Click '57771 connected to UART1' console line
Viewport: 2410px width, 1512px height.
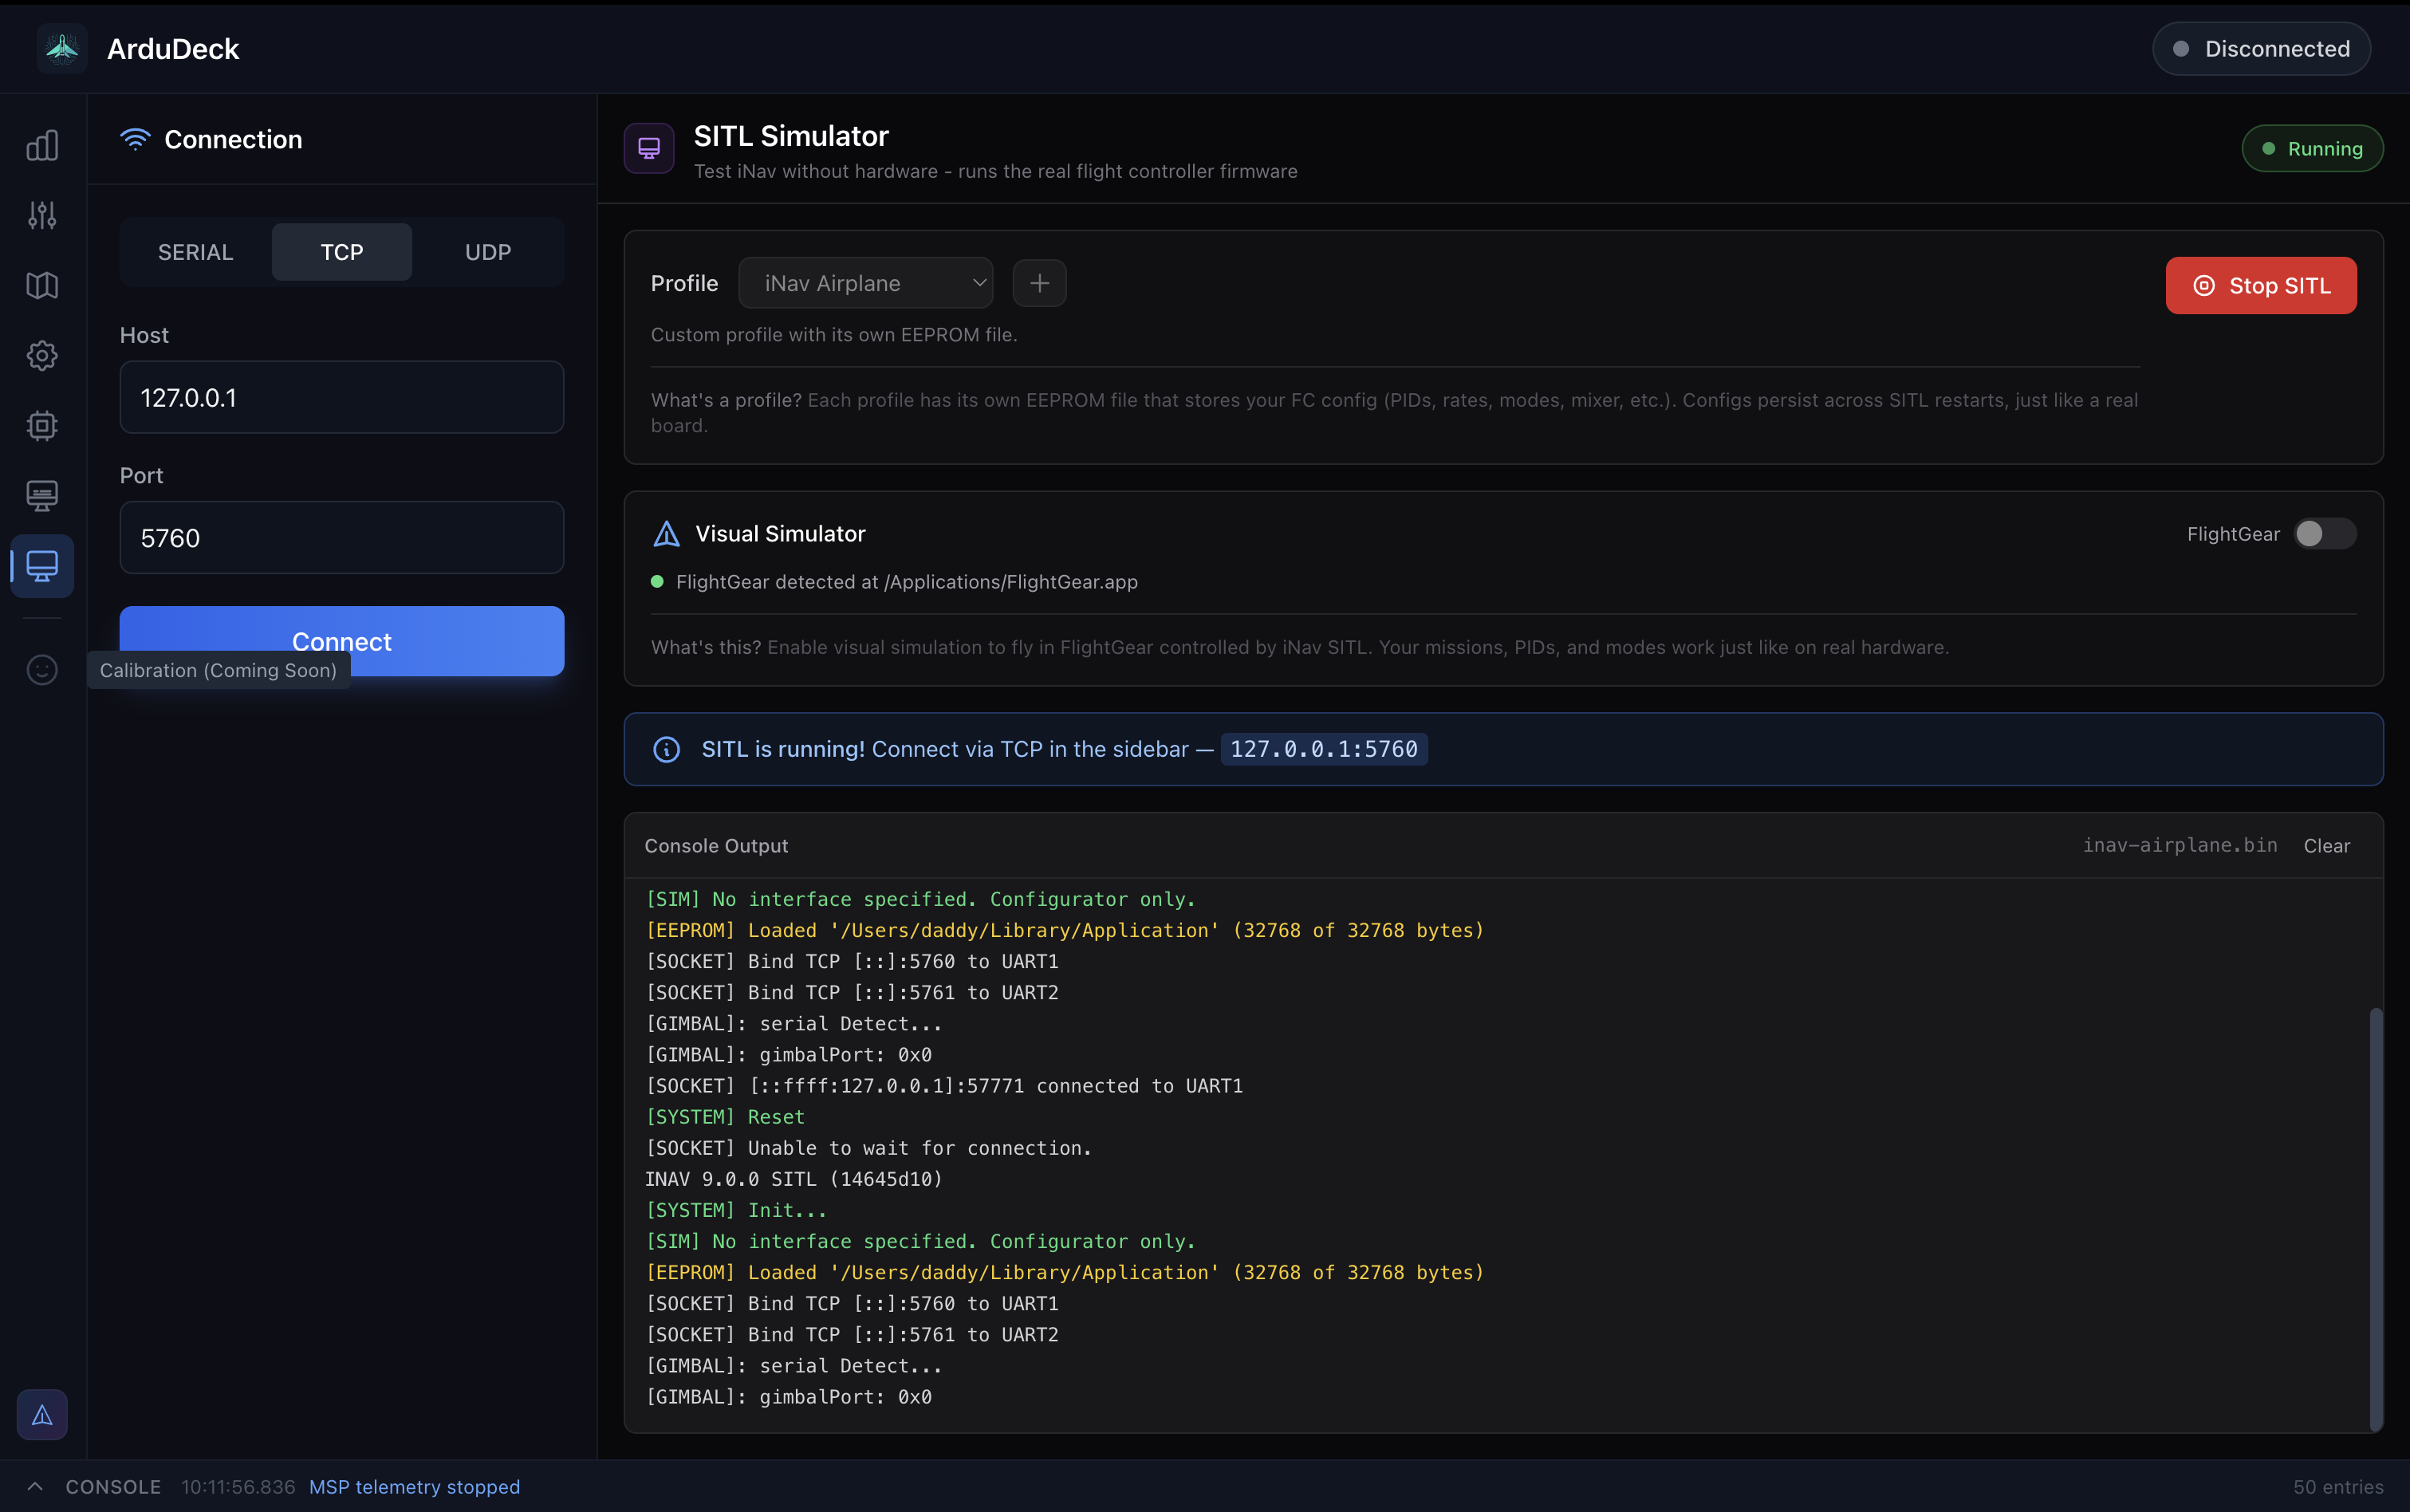point(944,1086)
